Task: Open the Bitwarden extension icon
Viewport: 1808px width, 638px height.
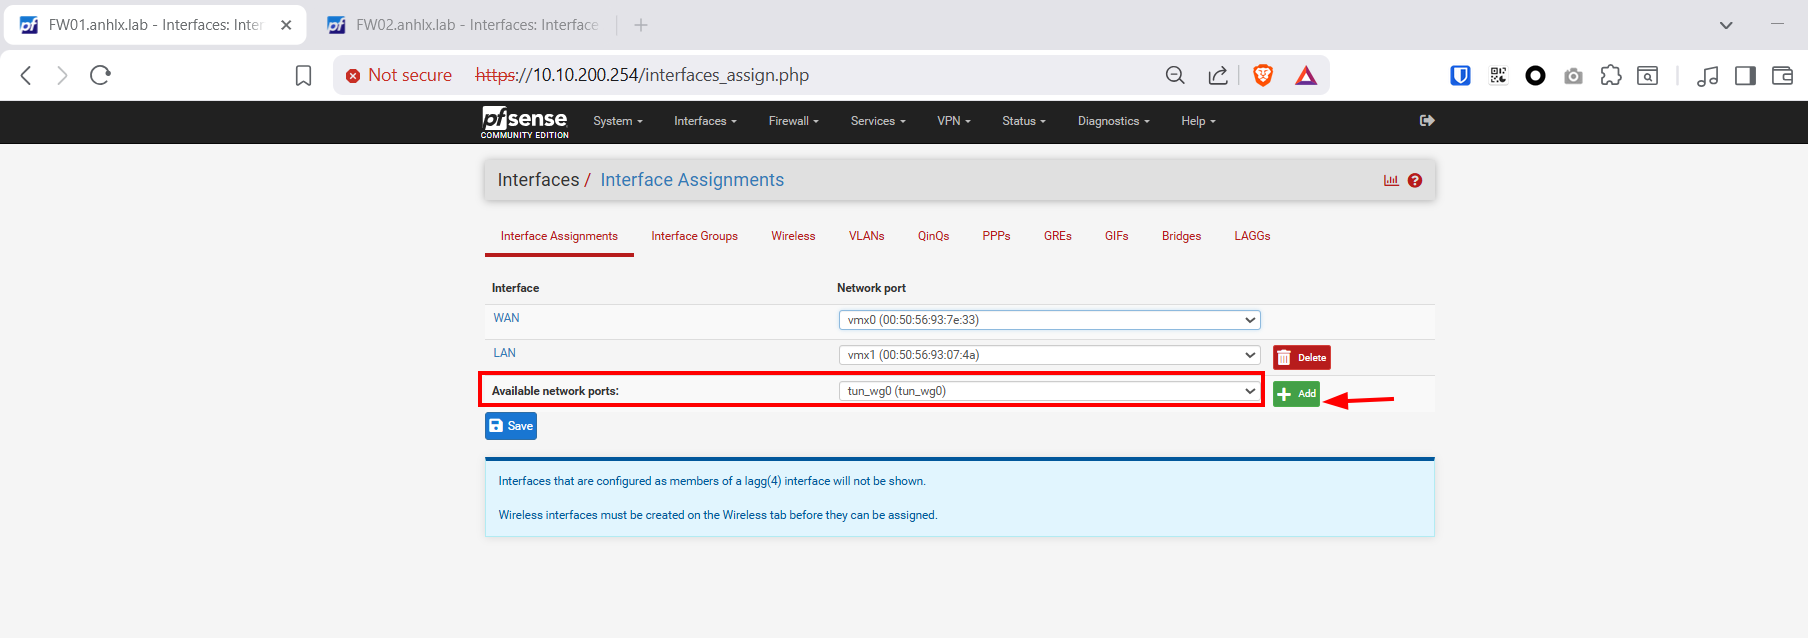Action: coord(1460,75)
